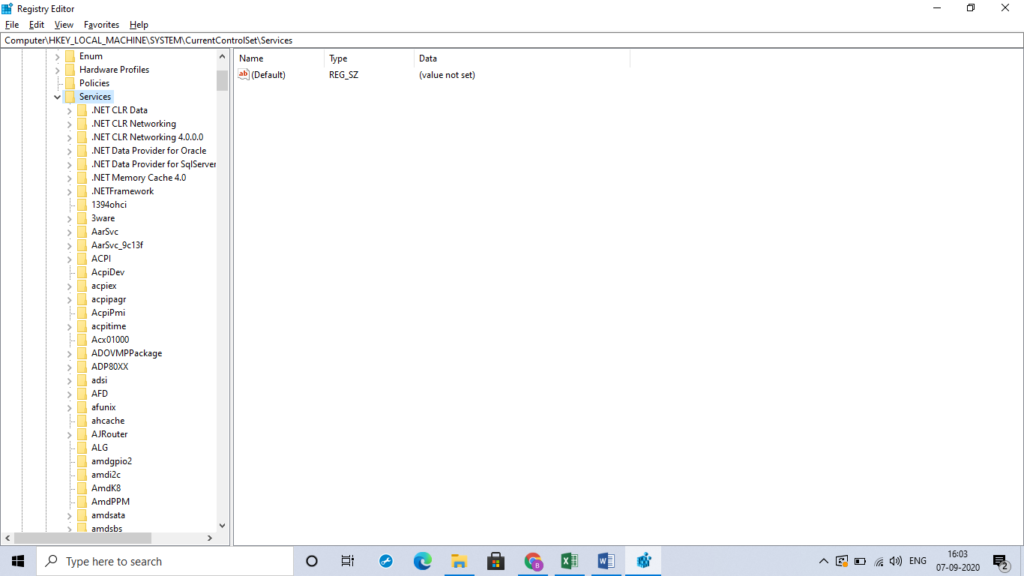The image size is (1024, 576).
Task: Collapse the Services tree node
Action: [x=57, y=97]
